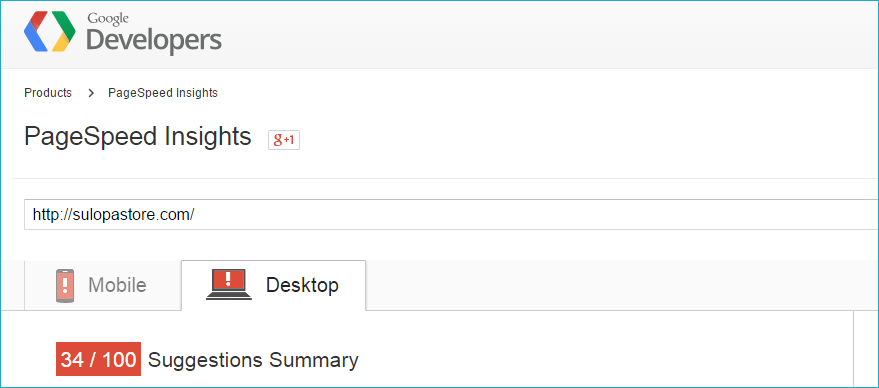Click the Google Developers chevron logo icon
This screenshot has width=879, height=388.
tap(50, 31)
